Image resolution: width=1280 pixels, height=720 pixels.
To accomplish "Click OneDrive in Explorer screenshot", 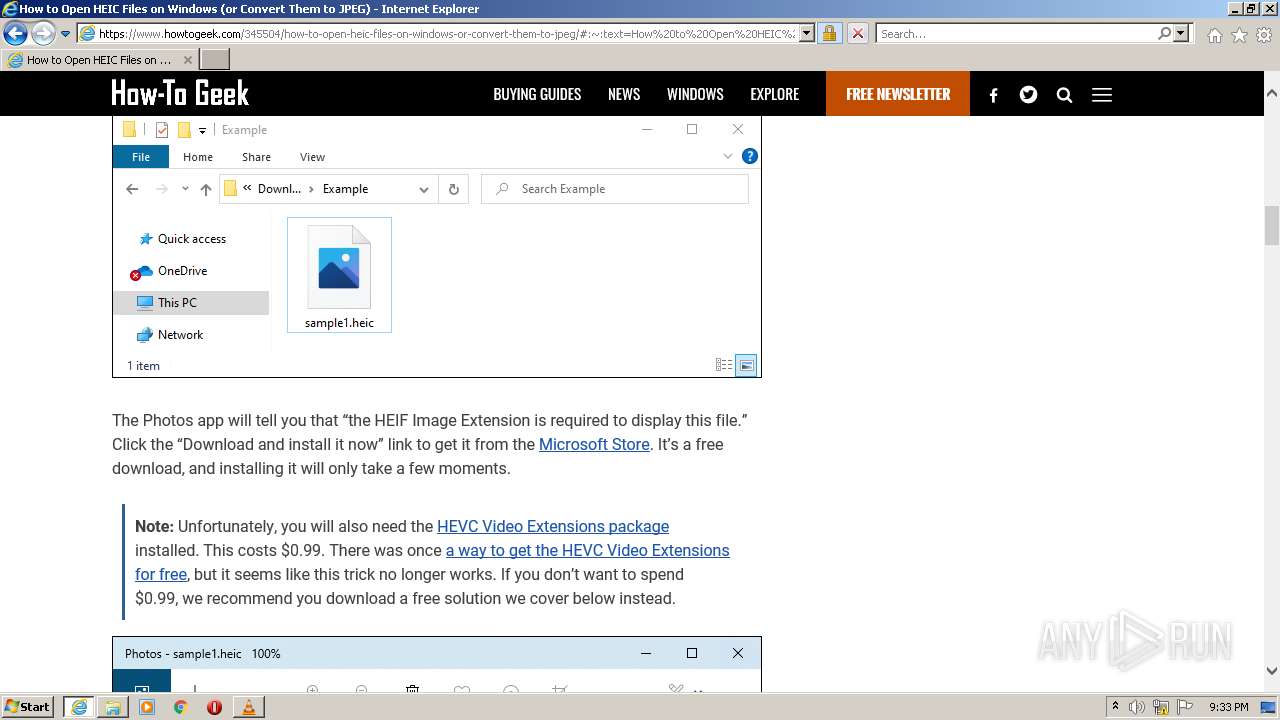I will point(182,271).
